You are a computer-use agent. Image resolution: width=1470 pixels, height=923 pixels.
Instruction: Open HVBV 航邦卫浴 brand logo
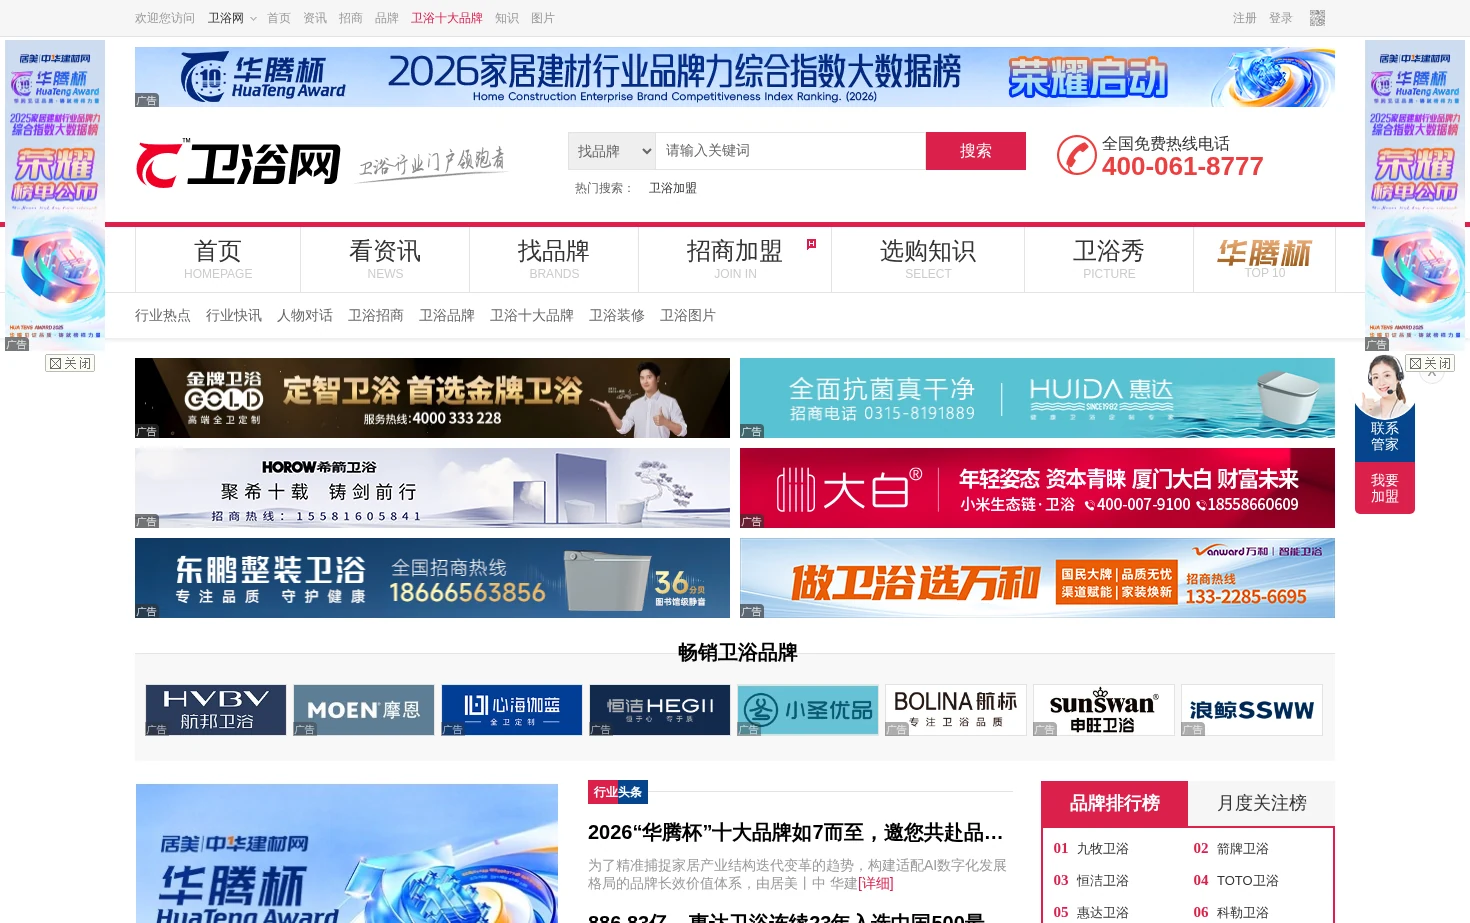click(x=216, y=710)
